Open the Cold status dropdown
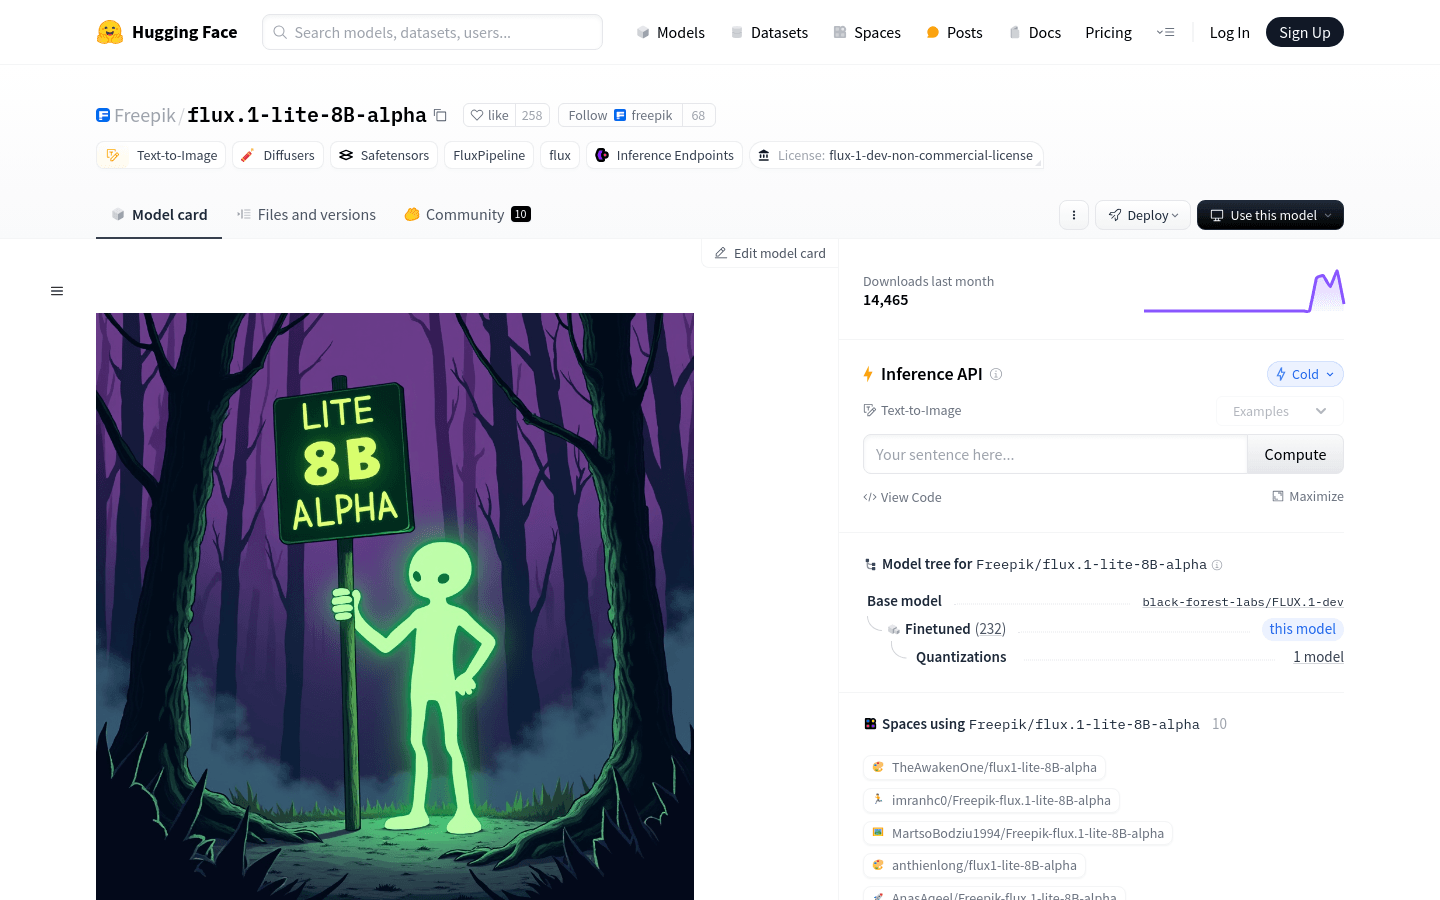 (x=1305, y=374)
